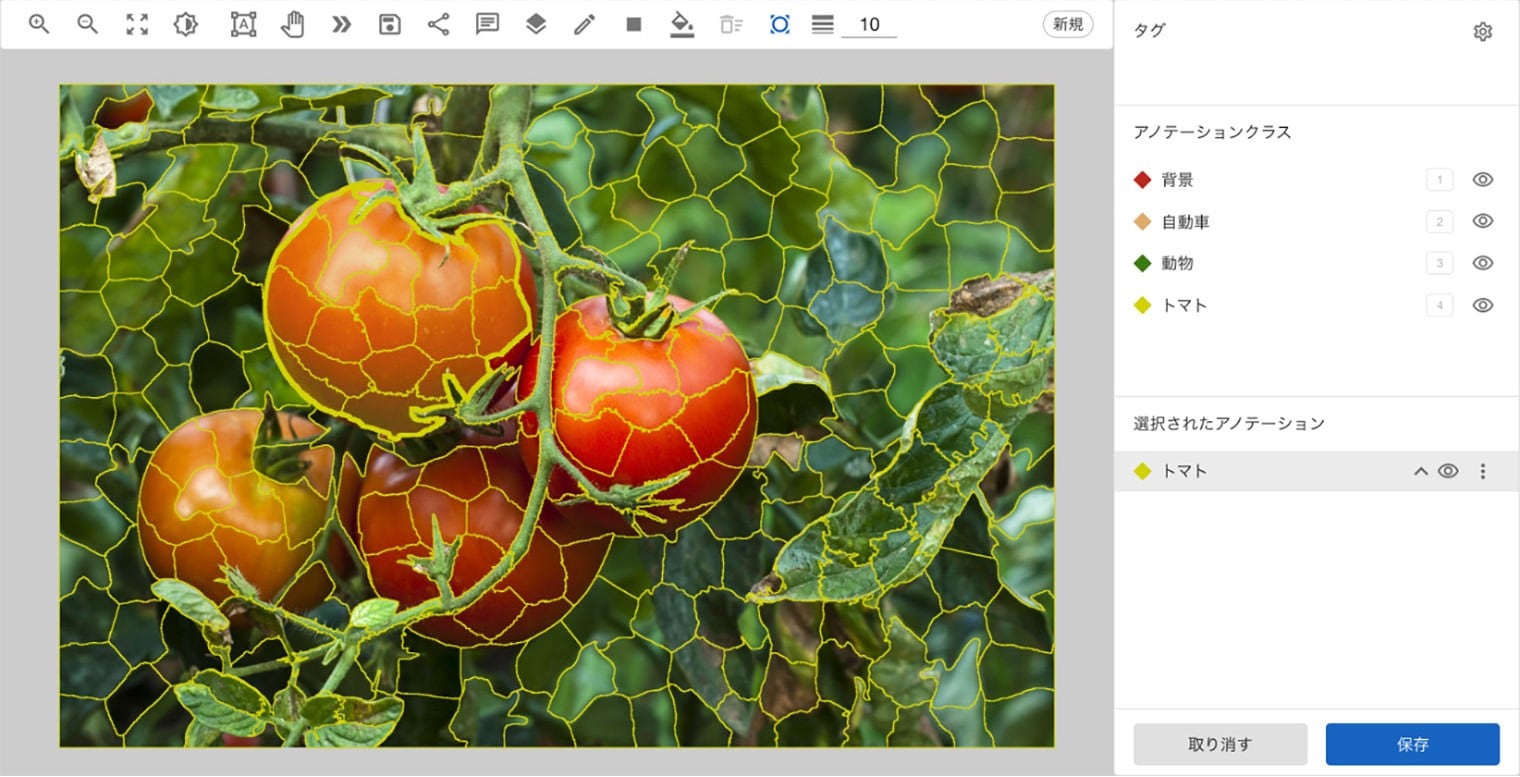The height and width of the screenshot is (777, 1520).
Task: Click the share nodes icon
Action: point(438,24)
